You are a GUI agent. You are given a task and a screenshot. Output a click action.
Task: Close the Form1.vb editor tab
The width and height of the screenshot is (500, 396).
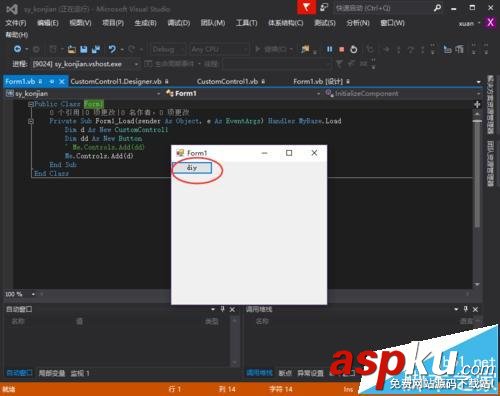click(62, 81)
